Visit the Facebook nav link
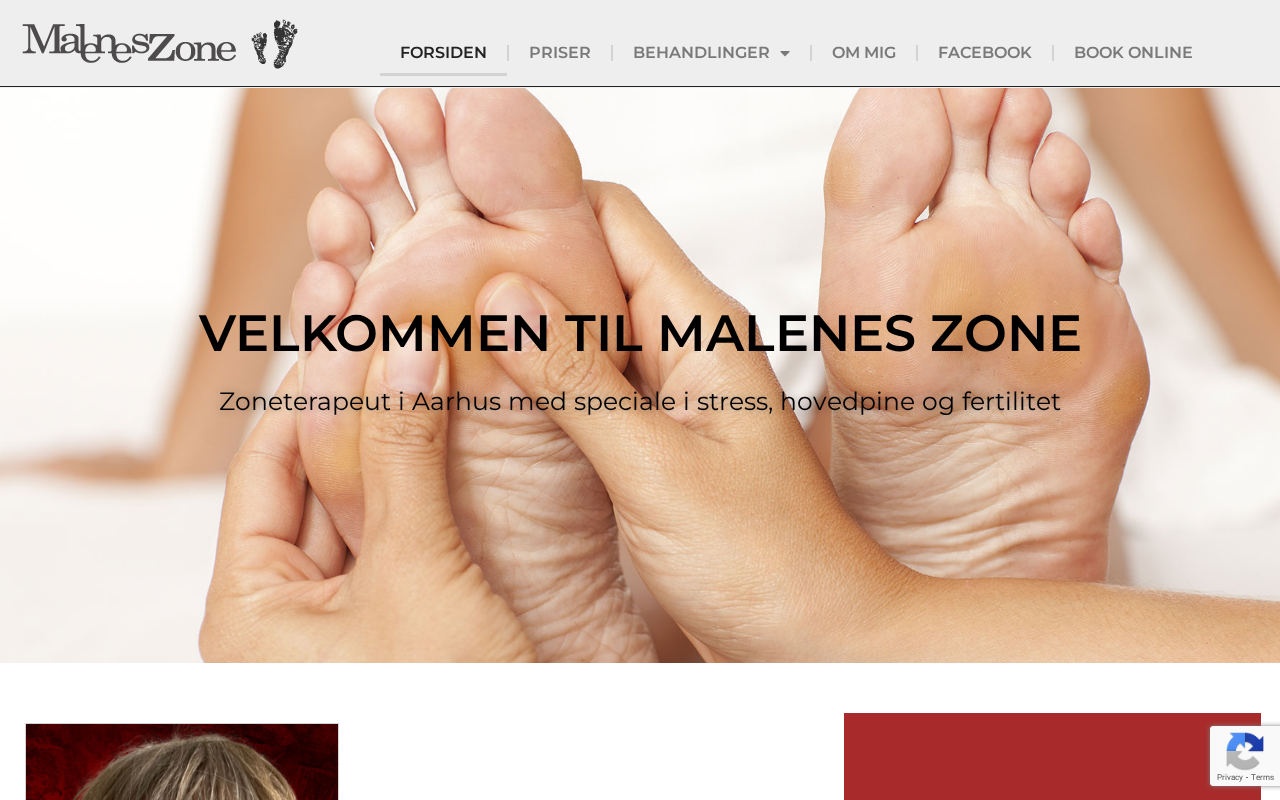 985,53
